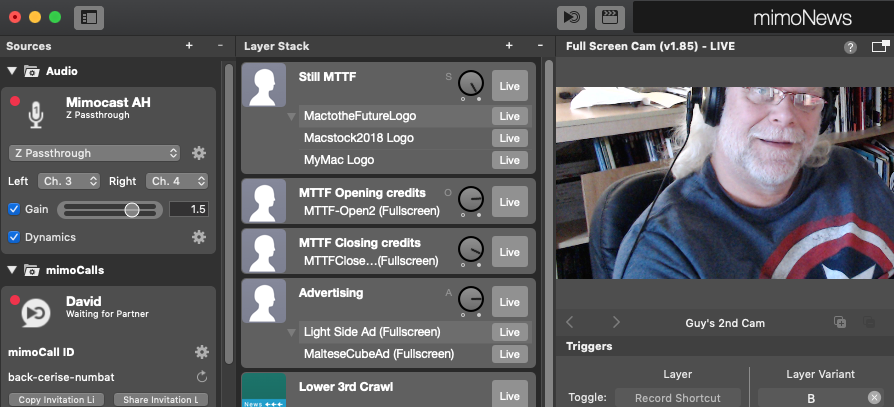The height and width of the screenshot is (407, 894).
Task: Click the MTTF Closing credits volume knob
Action: [x=471, y=250]
